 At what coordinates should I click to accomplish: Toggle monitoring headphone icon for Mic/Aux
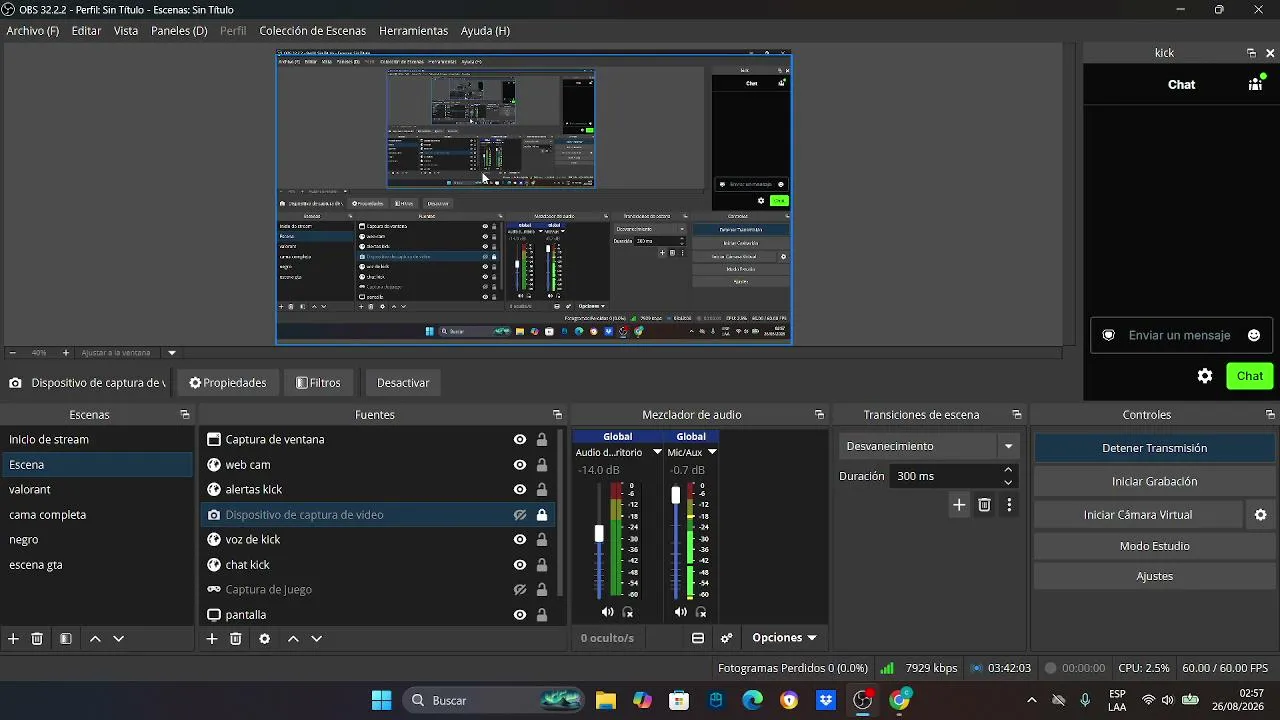[701, 612]
